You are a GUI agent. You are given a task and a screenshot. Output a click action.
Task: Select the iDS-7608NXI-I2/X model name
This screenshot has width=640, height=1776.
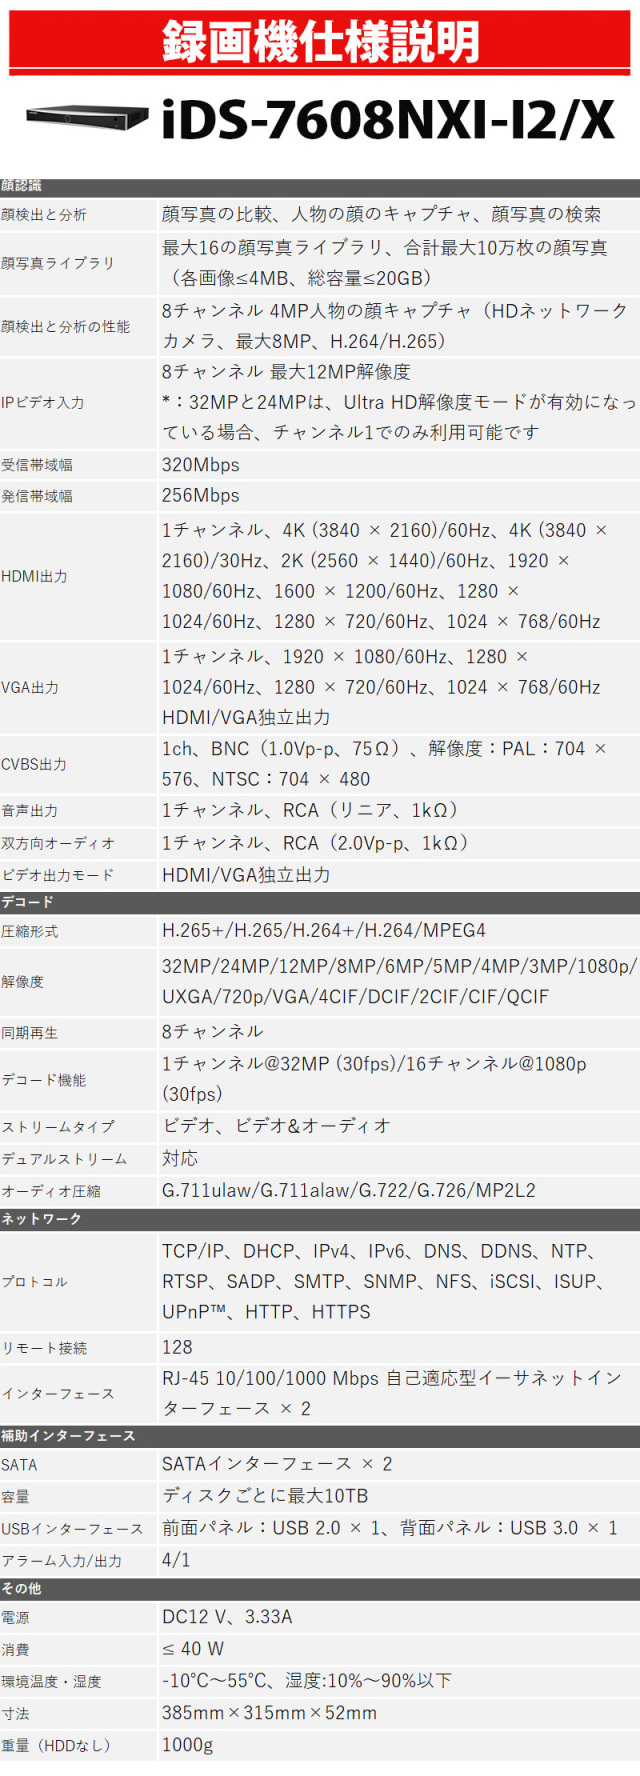click(388, 120)
